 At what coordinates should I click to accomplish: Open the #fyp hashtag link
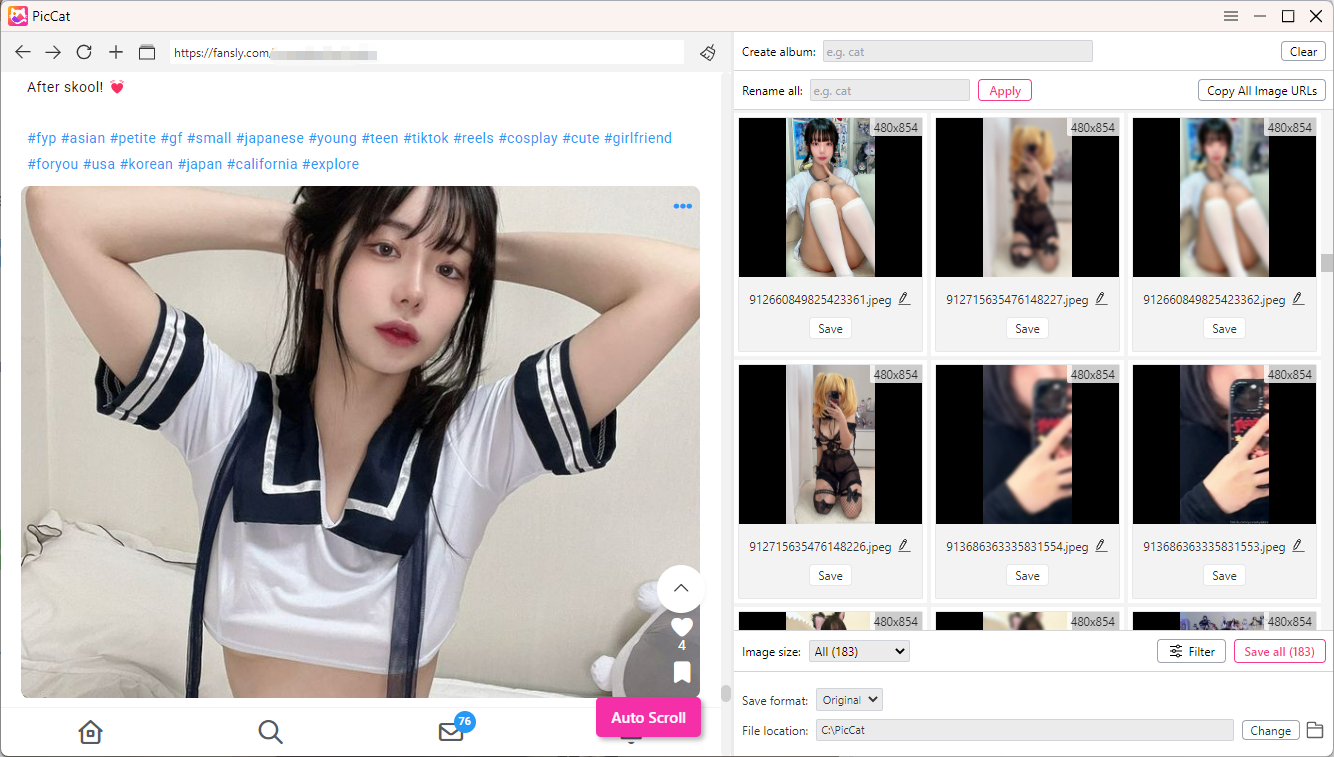point(42,138)
